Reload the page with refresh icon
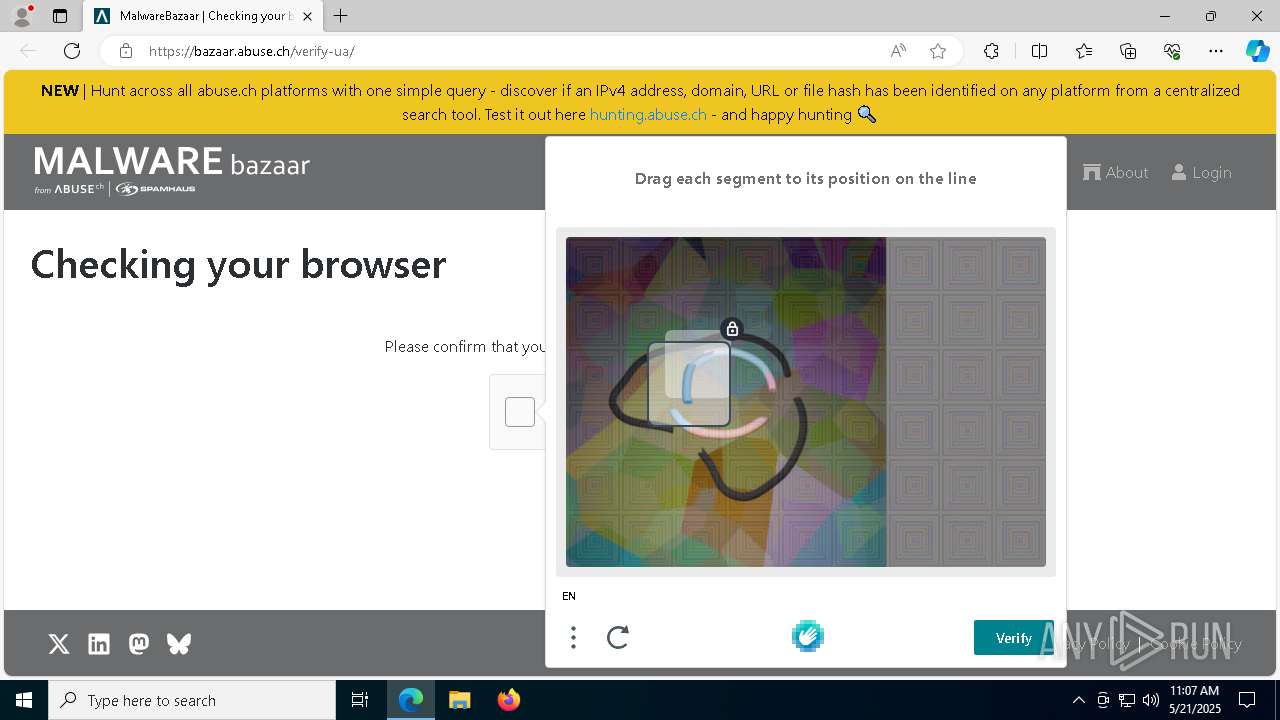Viewport: 1280px width, 720px height. coord(72,51)
